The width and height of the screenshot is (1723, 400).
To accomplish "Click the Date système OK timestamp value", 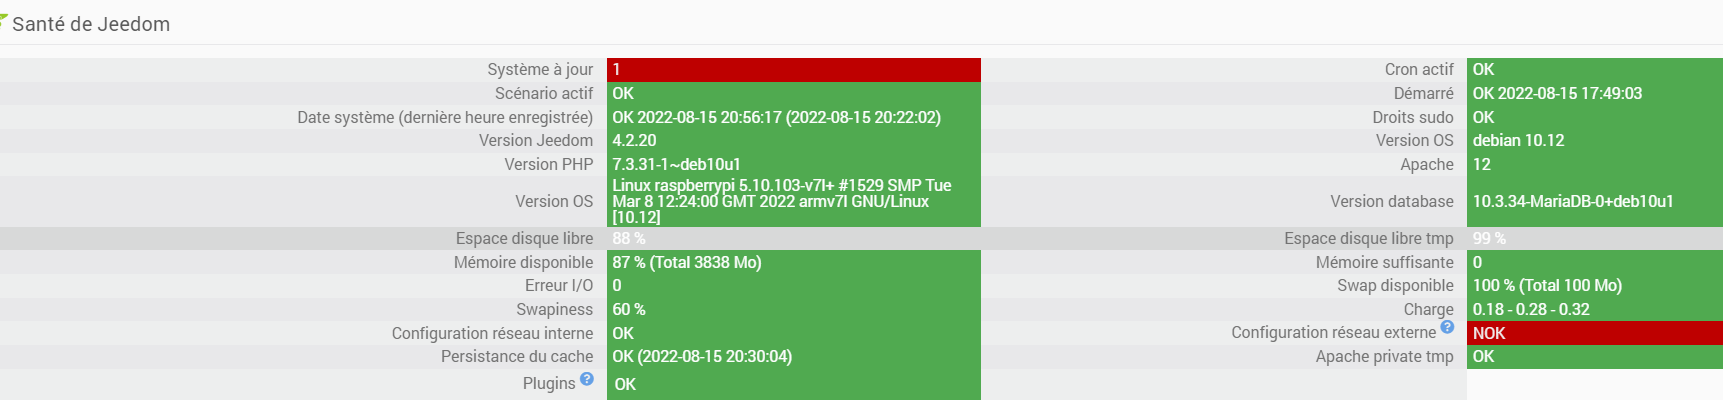I will point(776,118).
